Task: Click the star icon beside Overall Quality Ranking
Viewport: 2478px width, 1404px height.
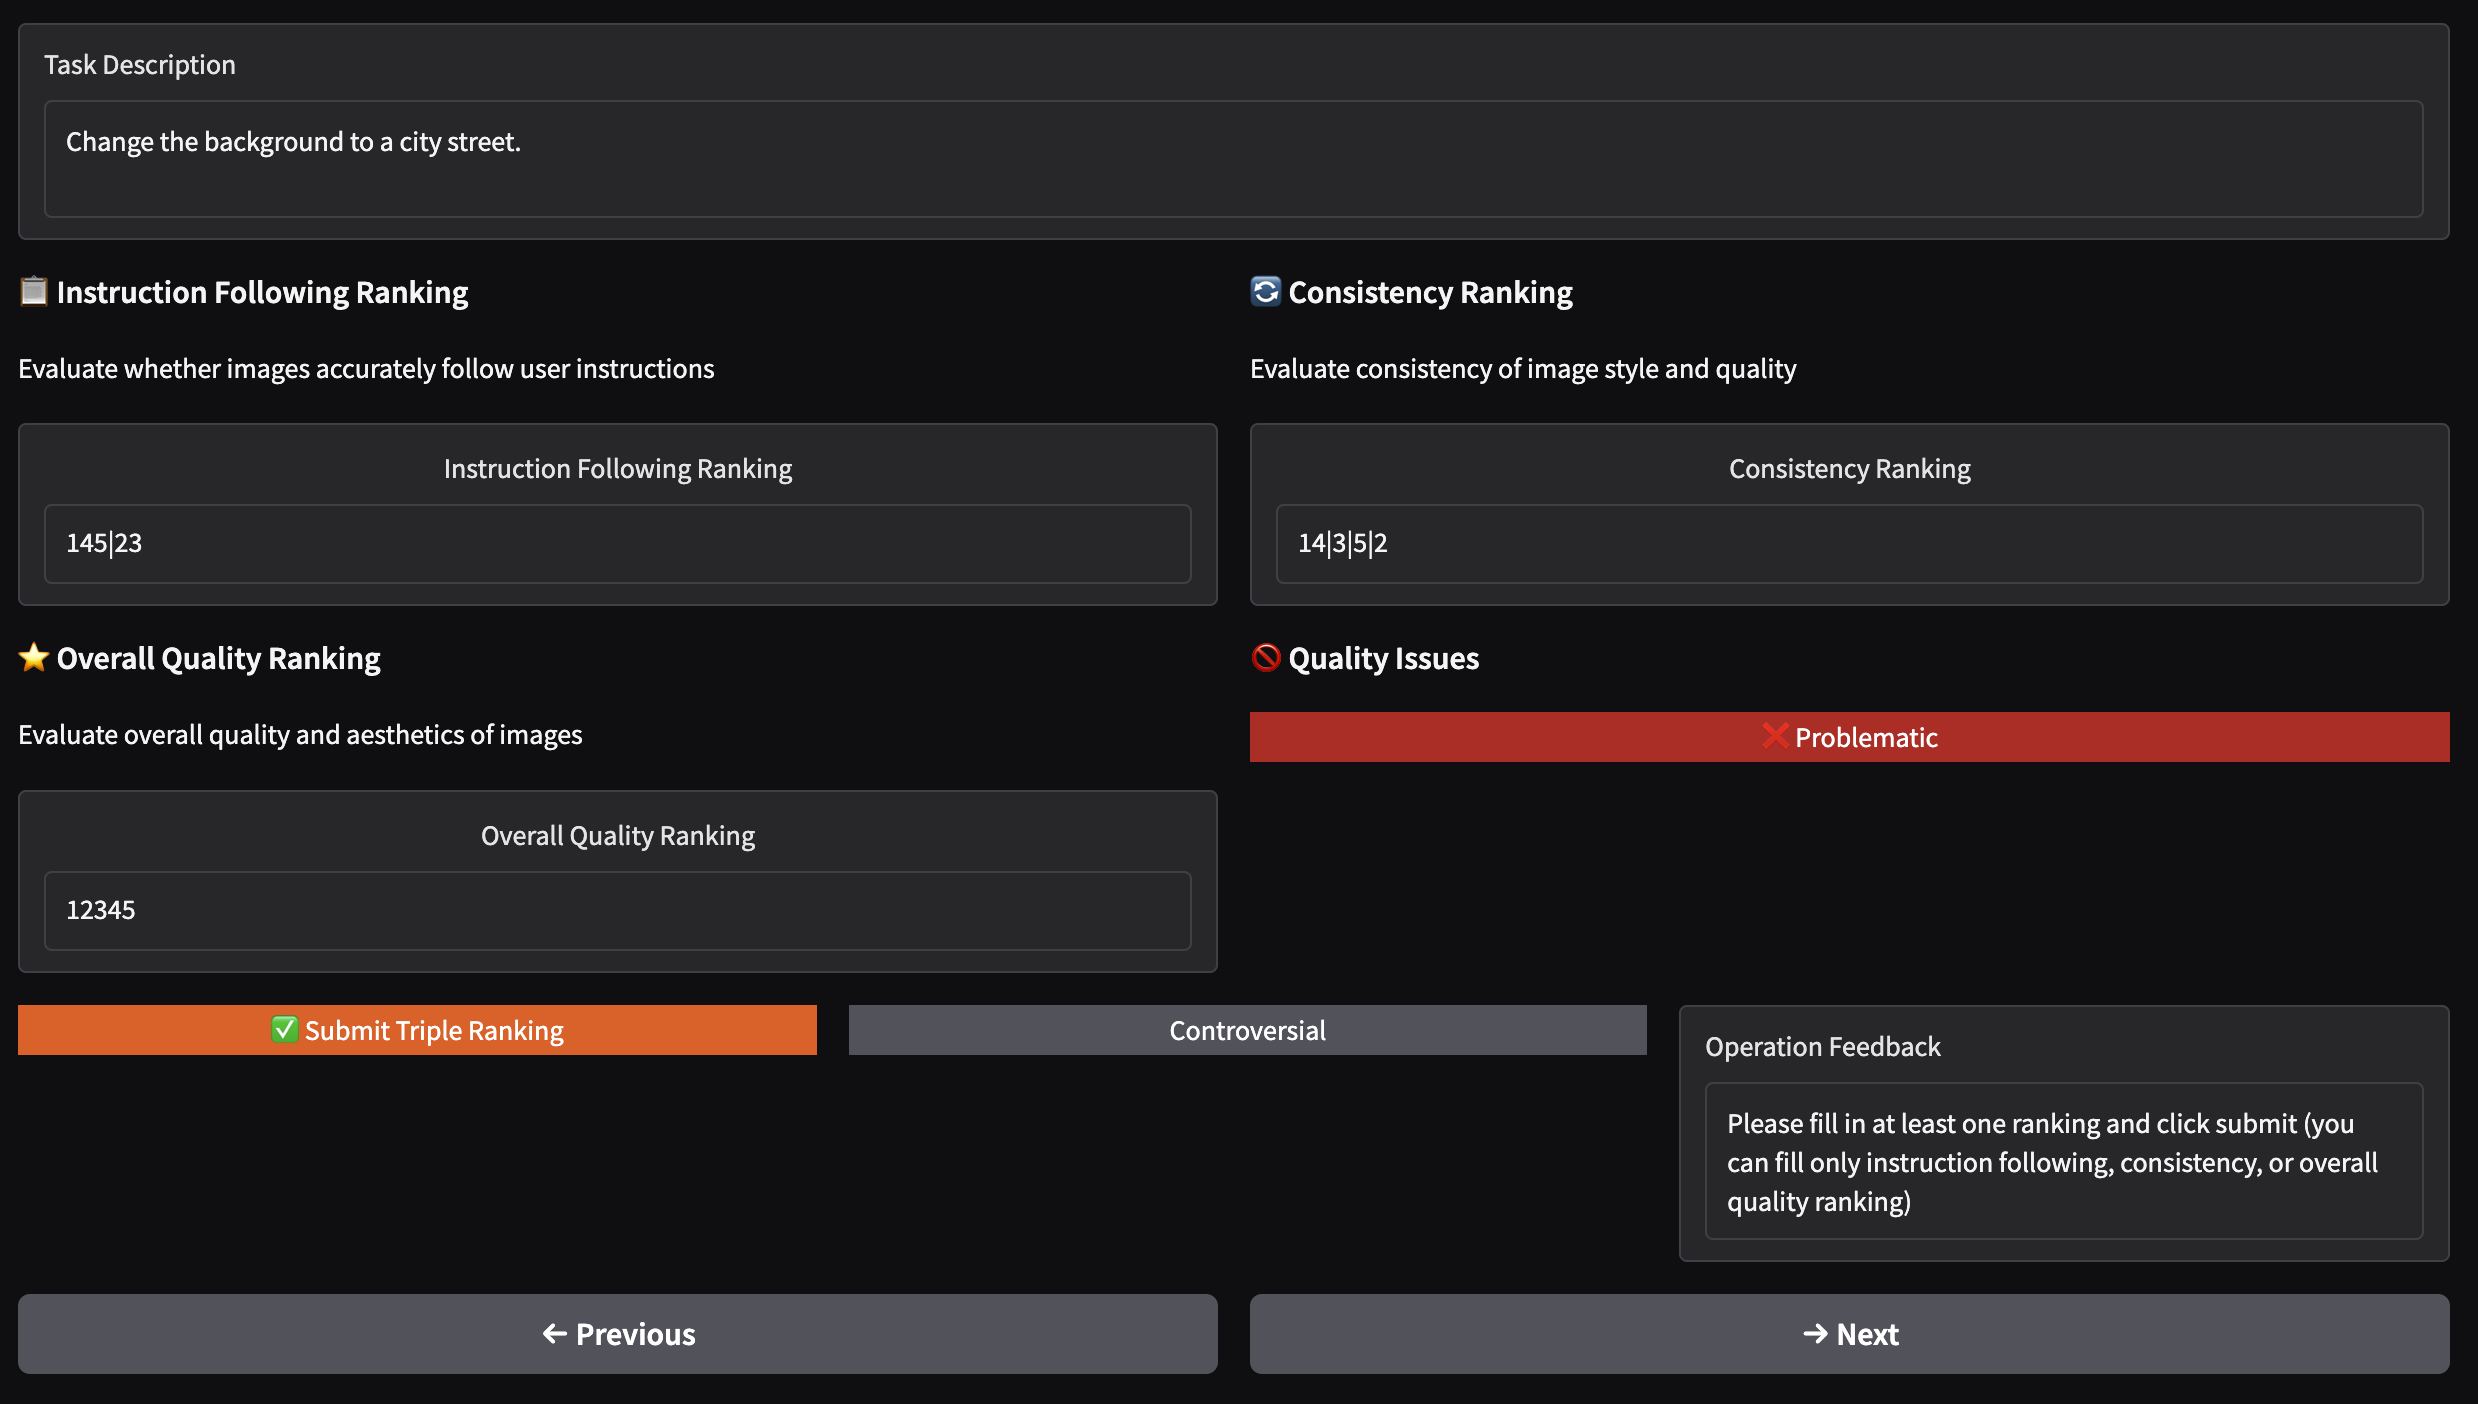Action: (34, 657)
